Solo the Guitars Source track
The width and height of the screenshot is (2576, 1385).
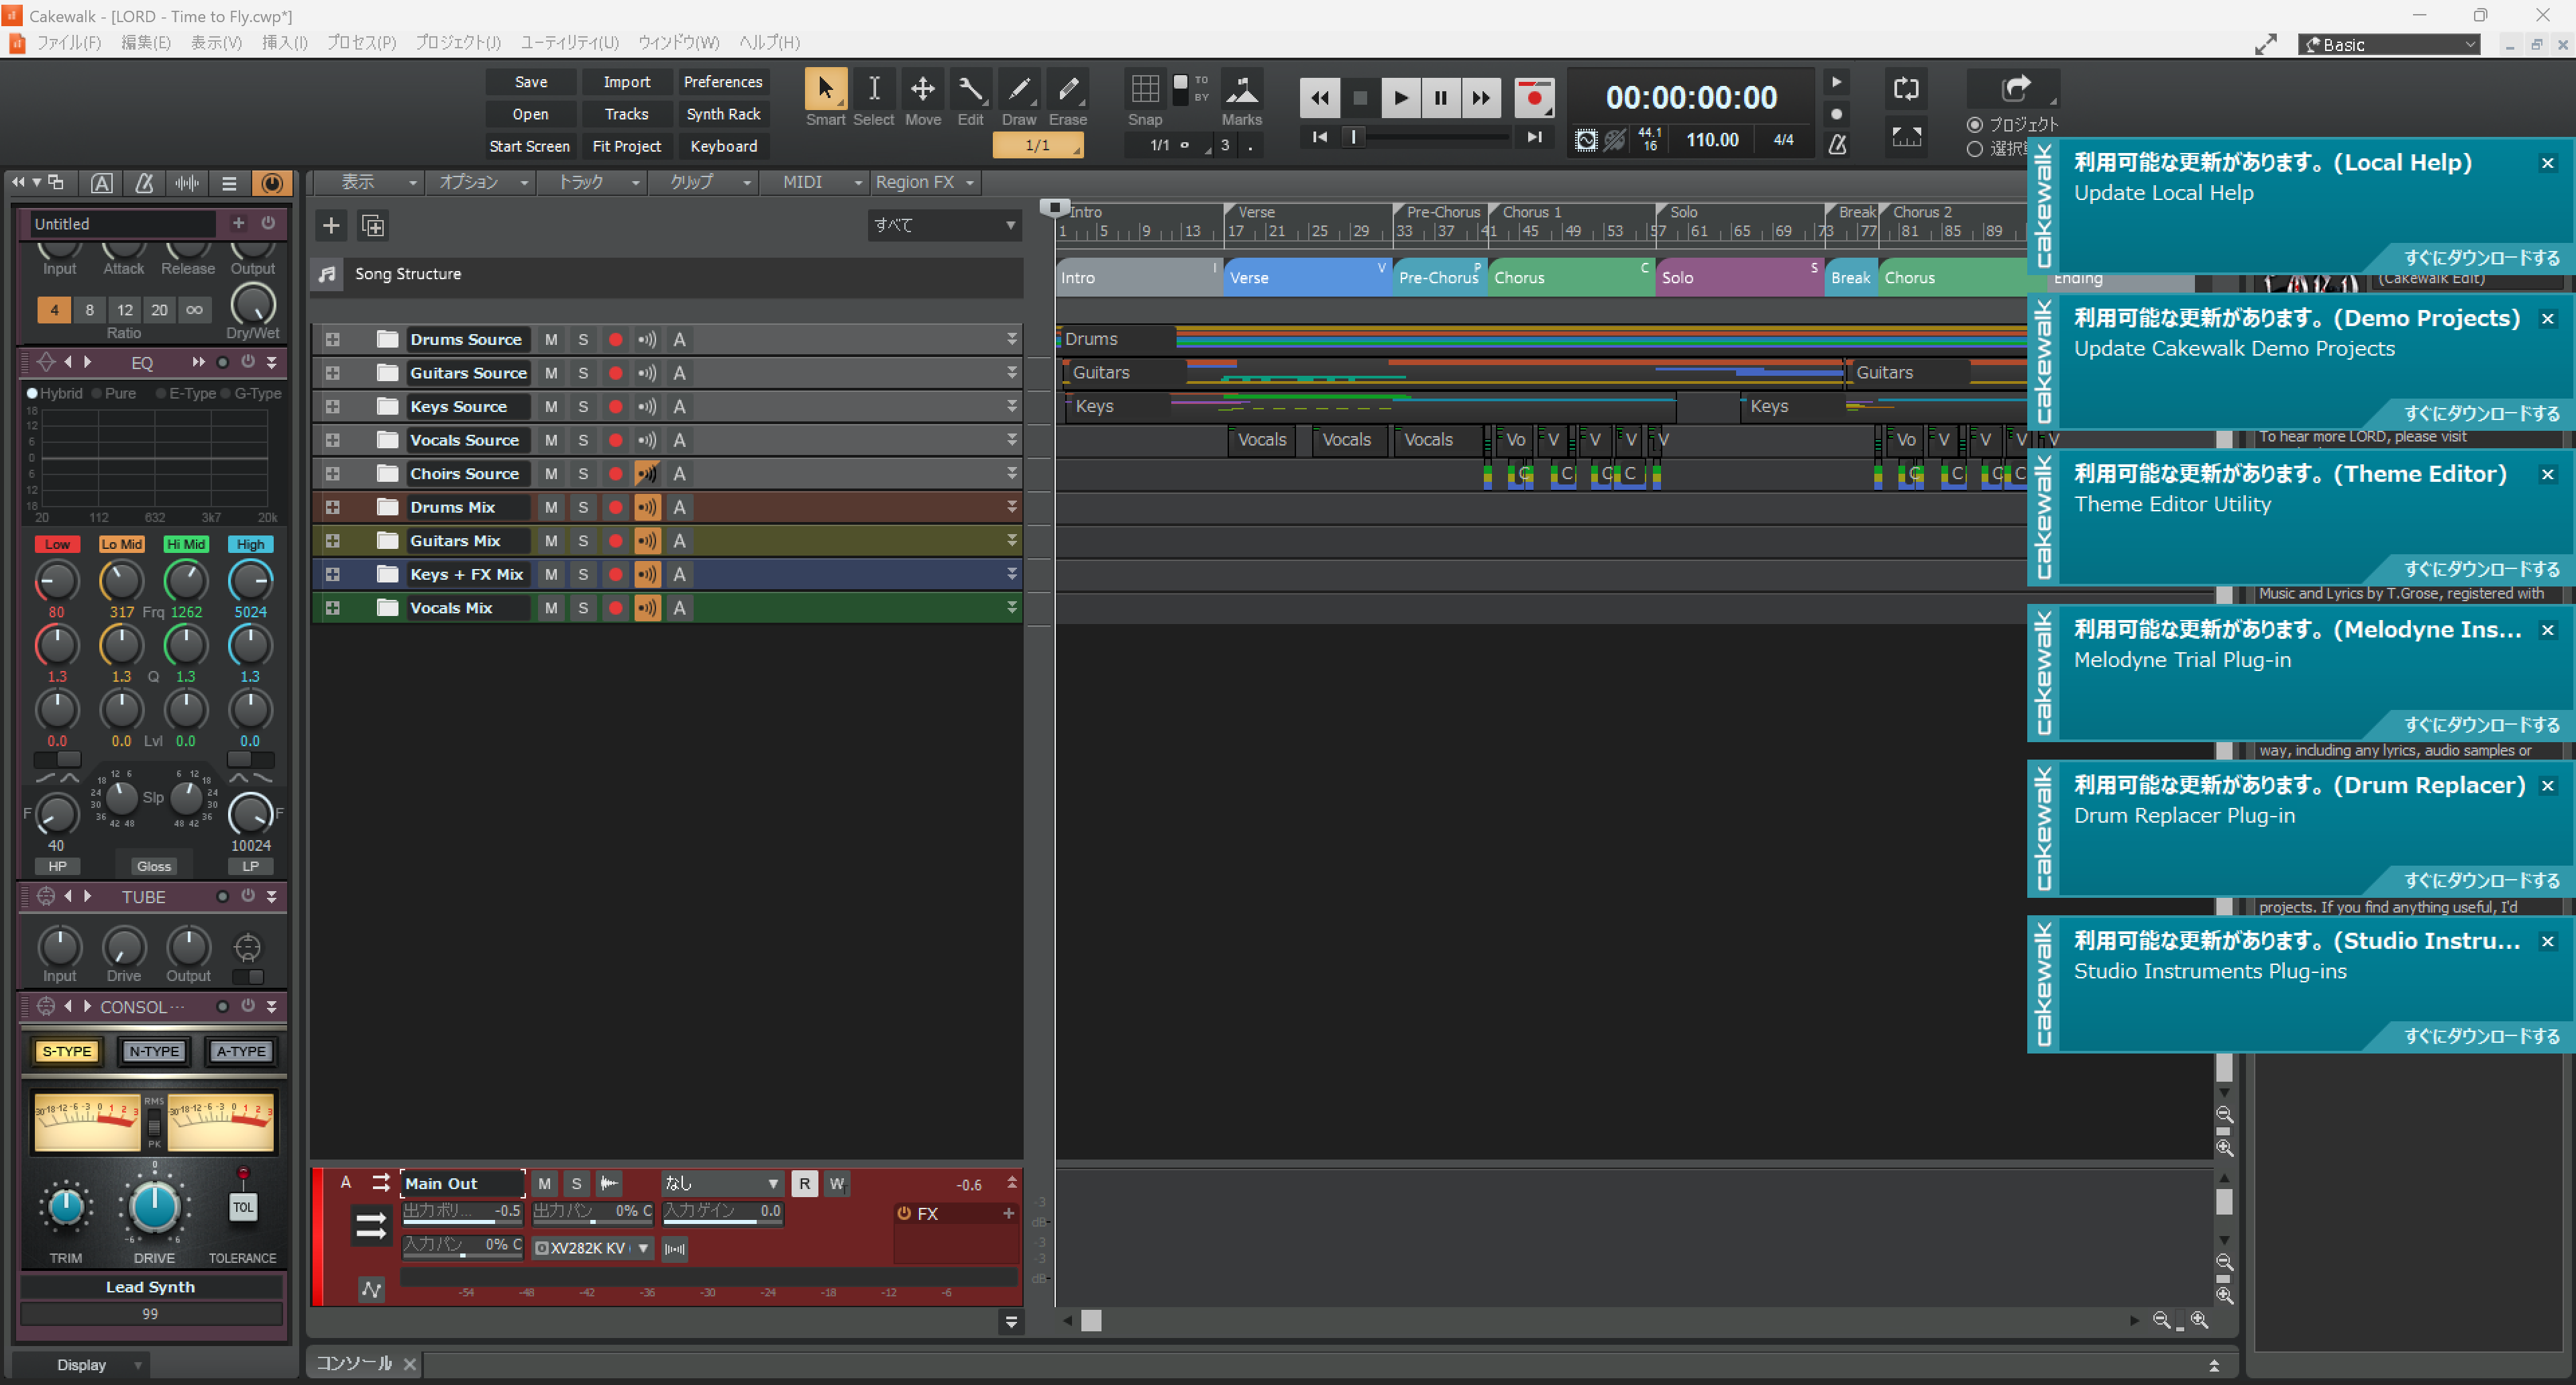click(583, 373)
